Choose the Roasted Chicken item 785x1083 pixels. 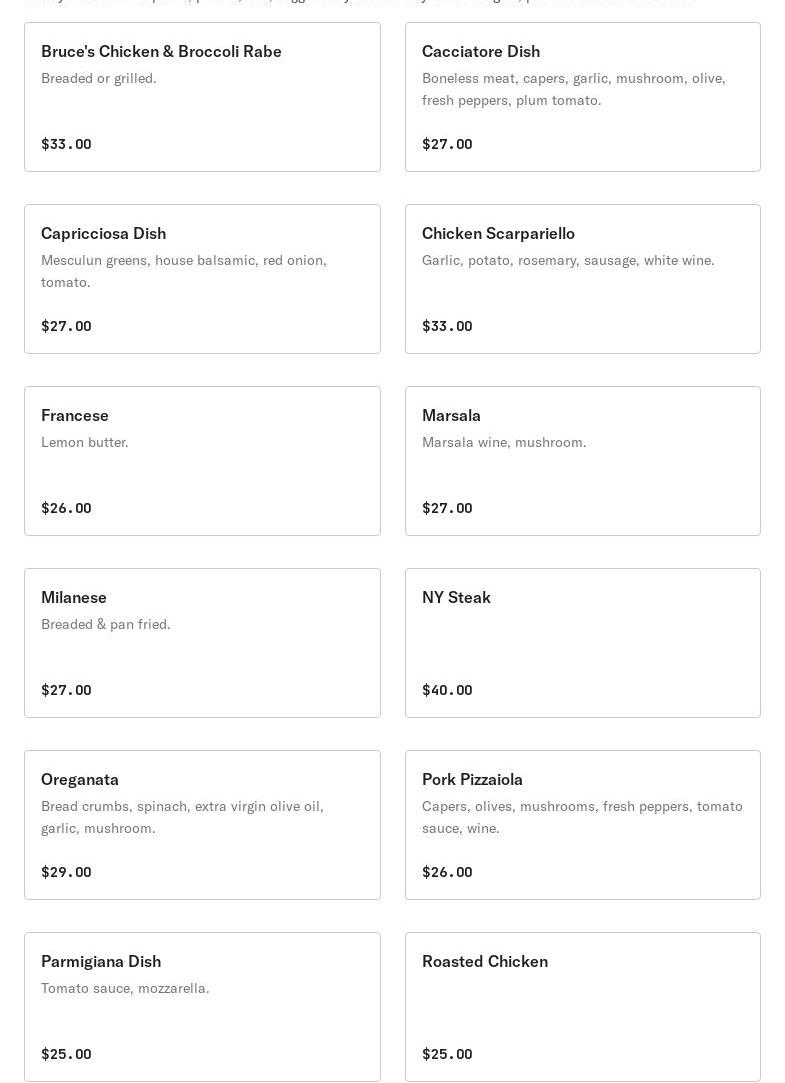click(x=582, y=1007)
